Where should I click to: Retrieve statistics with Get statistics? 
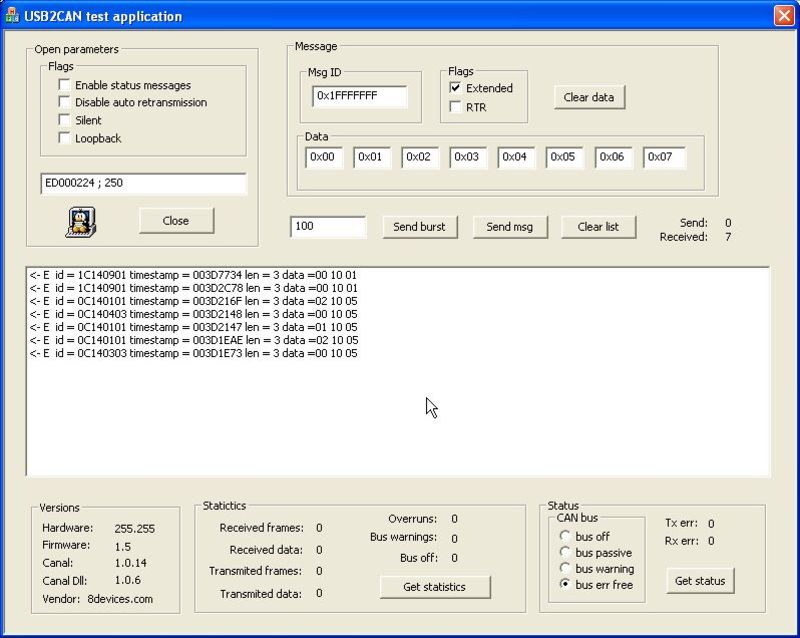point(434,587)
